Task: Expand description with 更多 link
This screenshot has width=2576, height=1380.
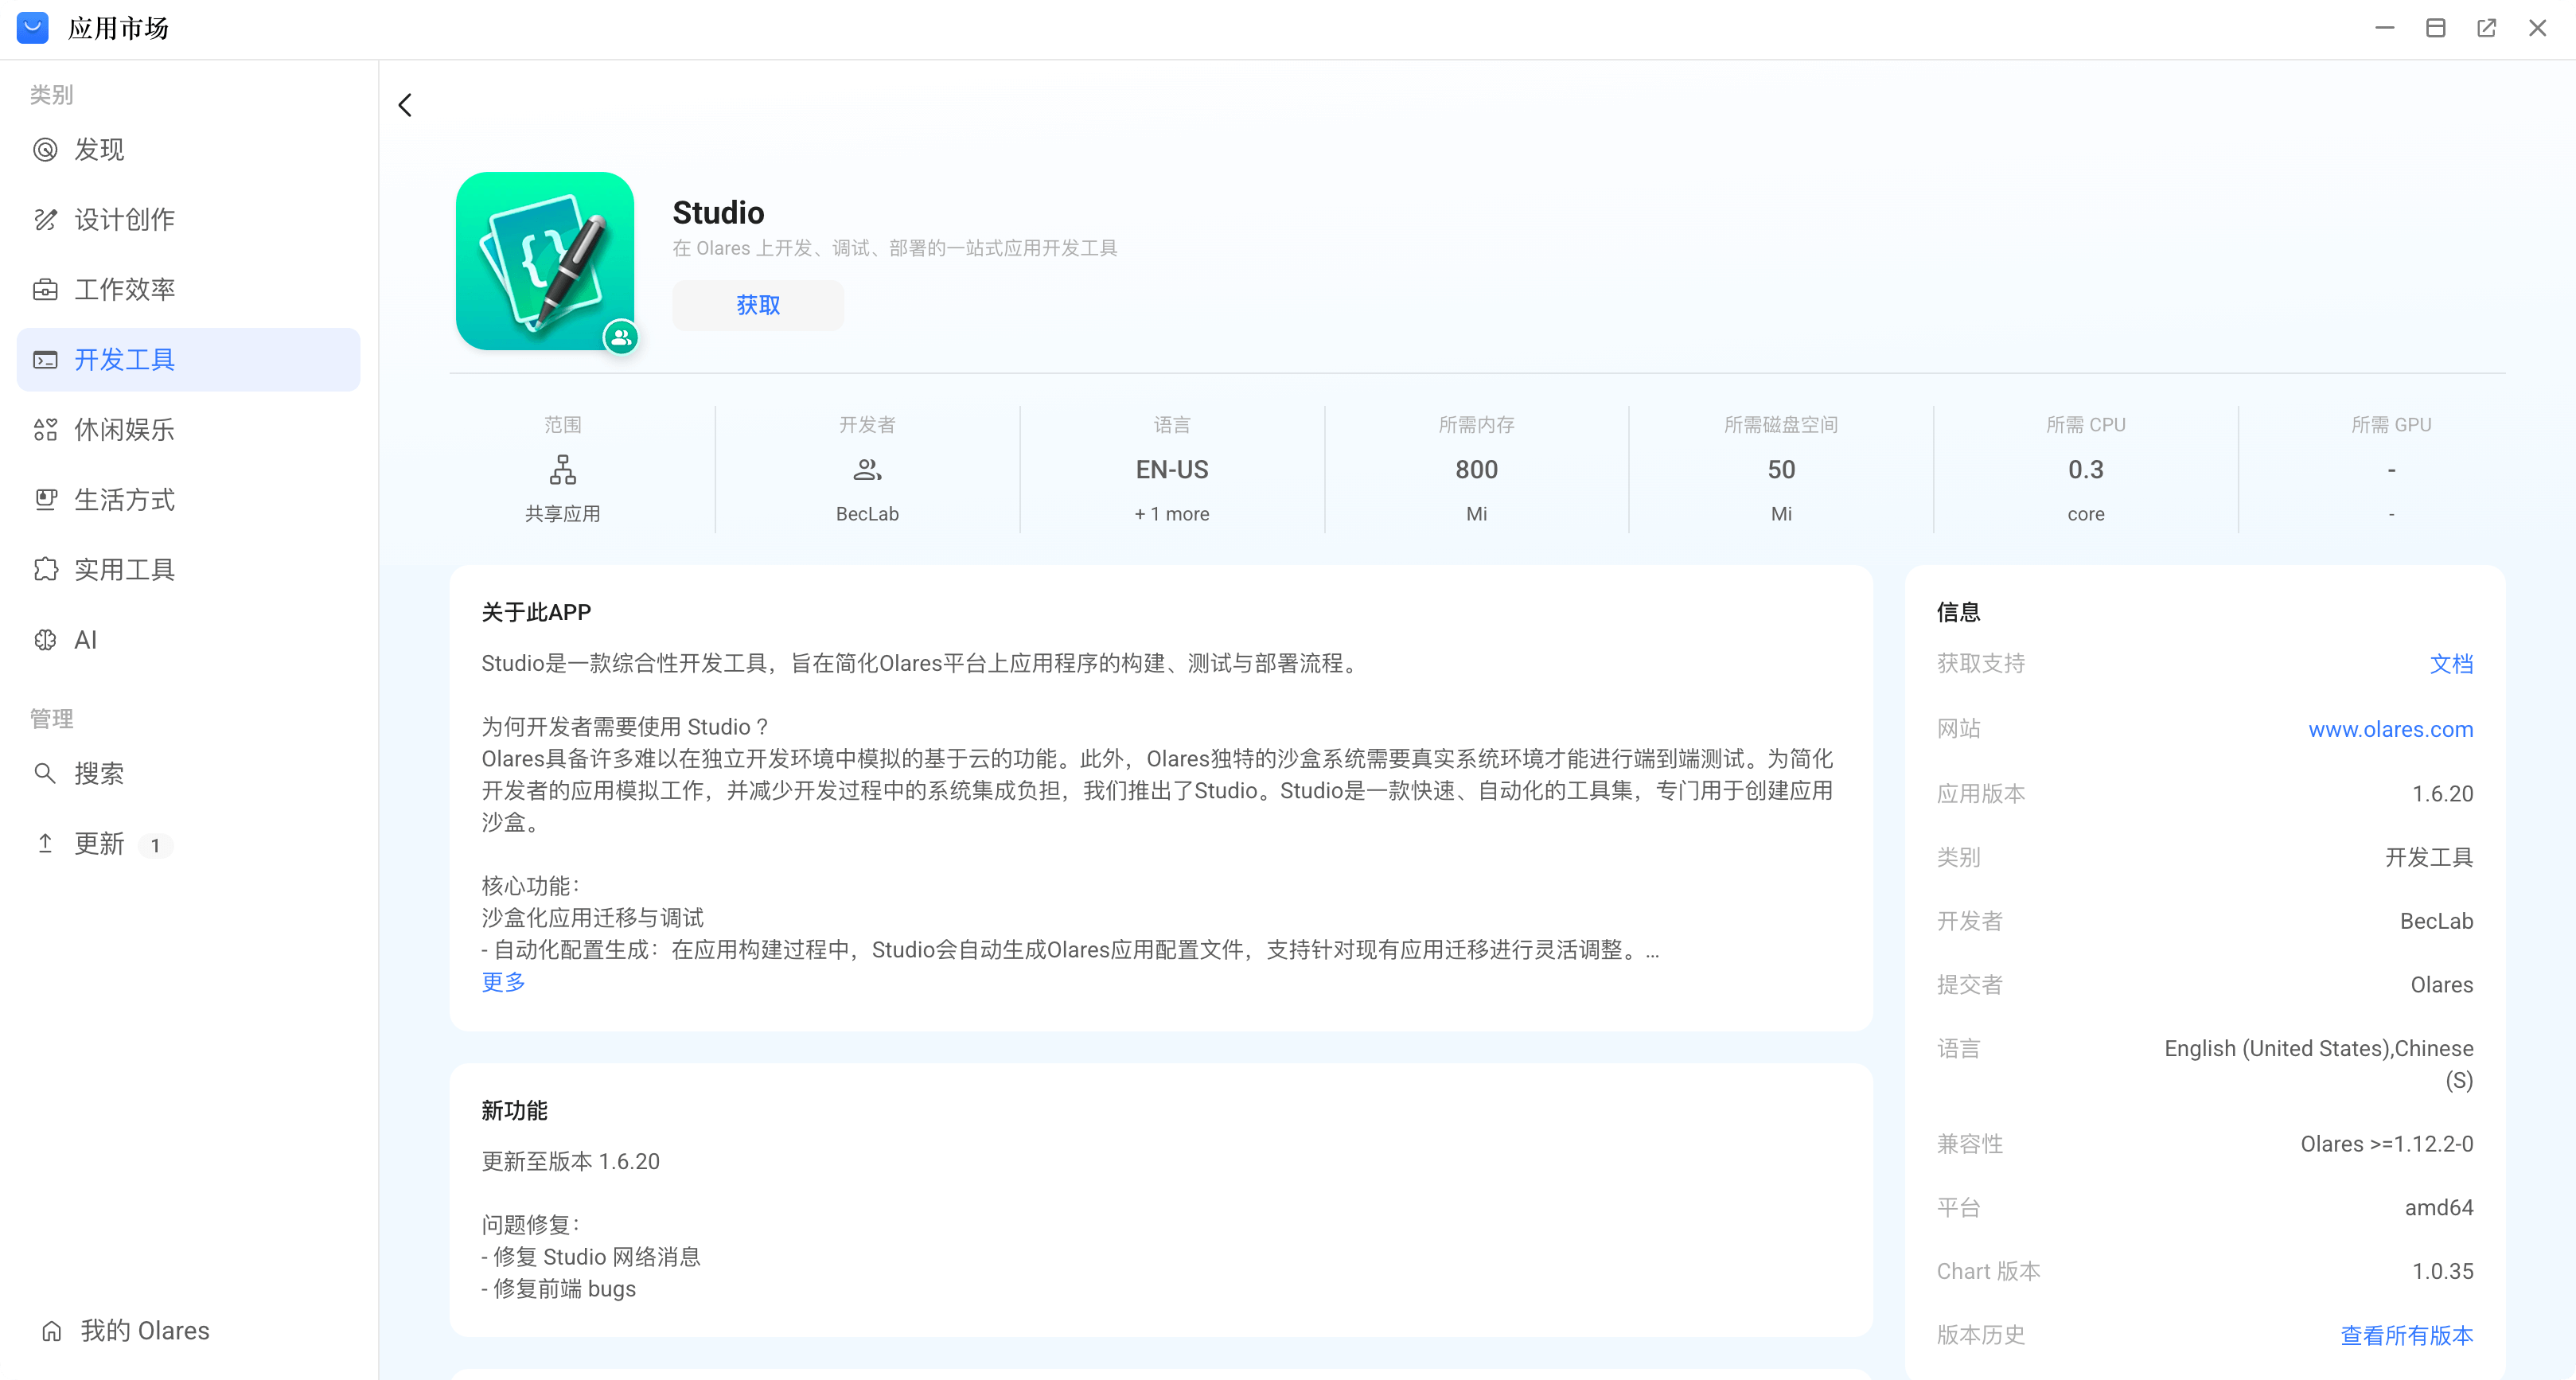Action: [x=503, y=981]
